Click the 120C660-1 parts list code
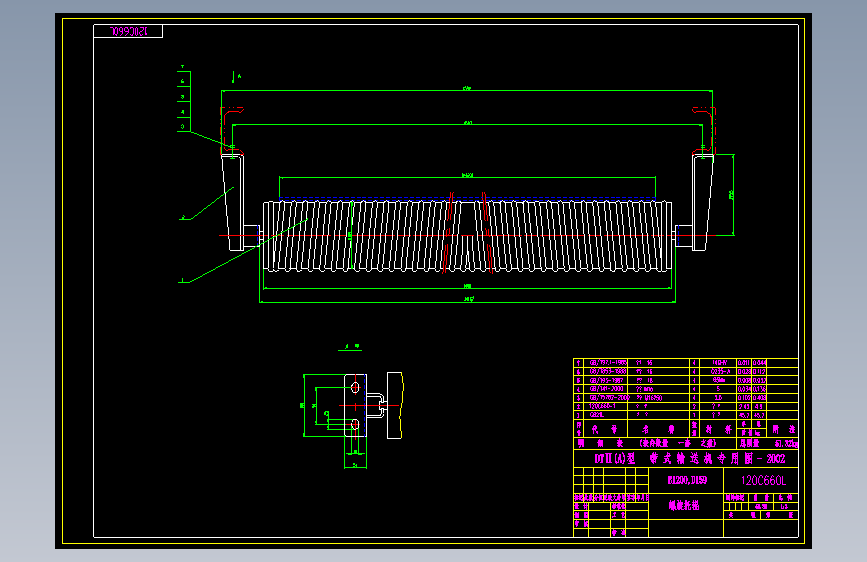Image resolution: width=867 pixels, height=562 pixels. tap(602, 406)
